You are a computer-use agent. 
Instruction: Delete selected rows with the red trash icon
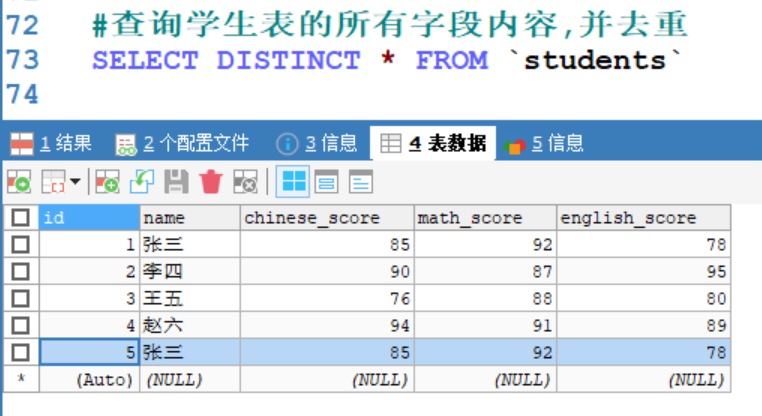tap(211, 182)
